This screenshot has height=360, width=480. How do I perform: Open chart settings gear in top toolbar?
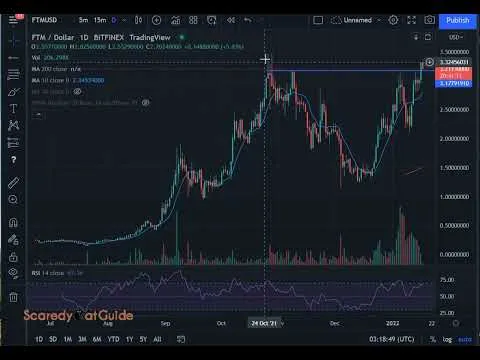click(x=393, y=20)
